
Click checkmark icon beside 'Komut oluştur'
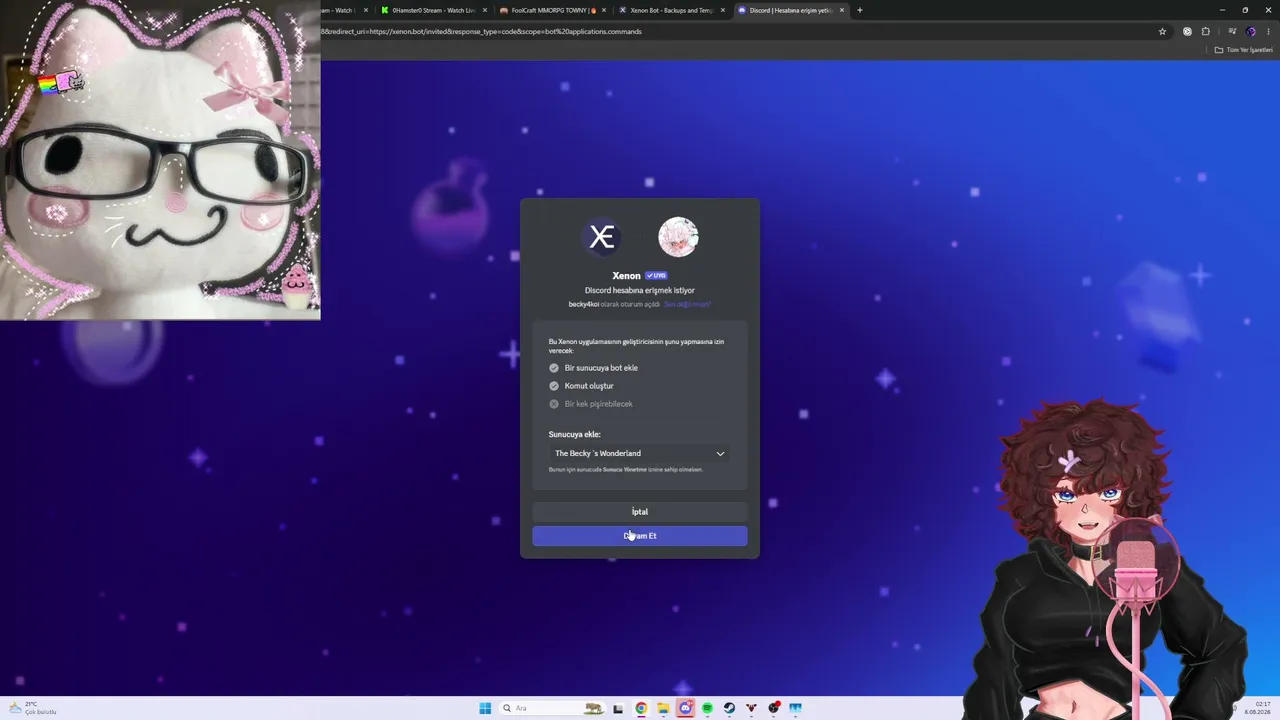coord(554,386)
